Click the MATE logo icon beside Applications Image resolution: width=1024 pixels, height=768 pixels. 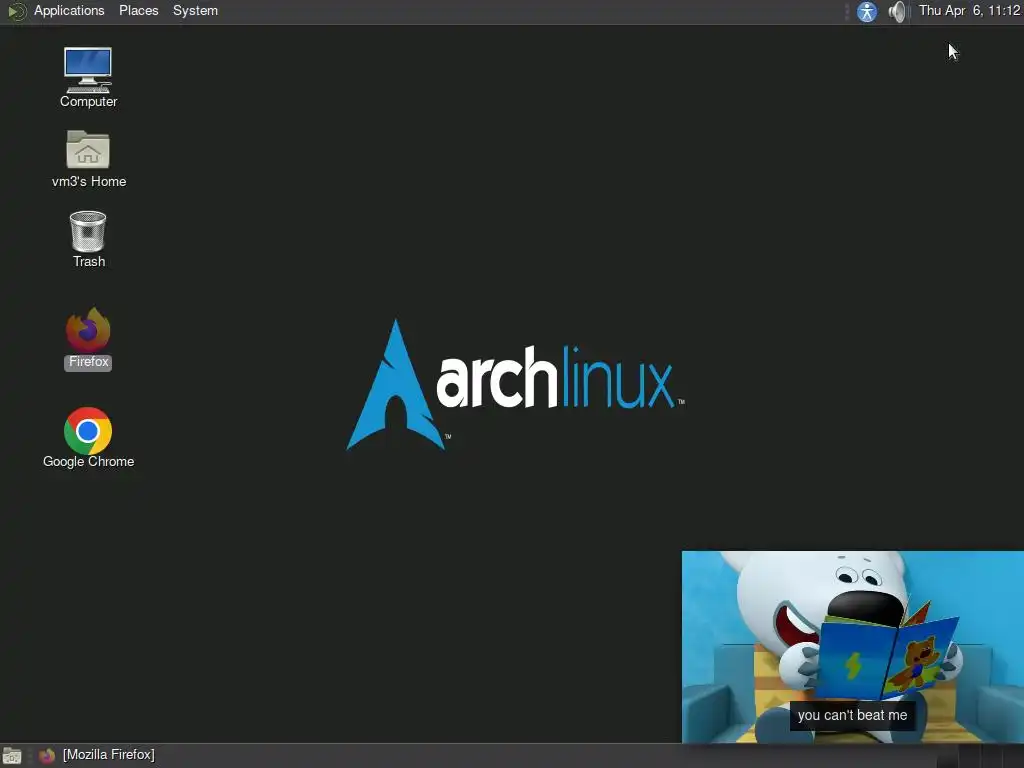pyautogui.click(x=17, y=11)
